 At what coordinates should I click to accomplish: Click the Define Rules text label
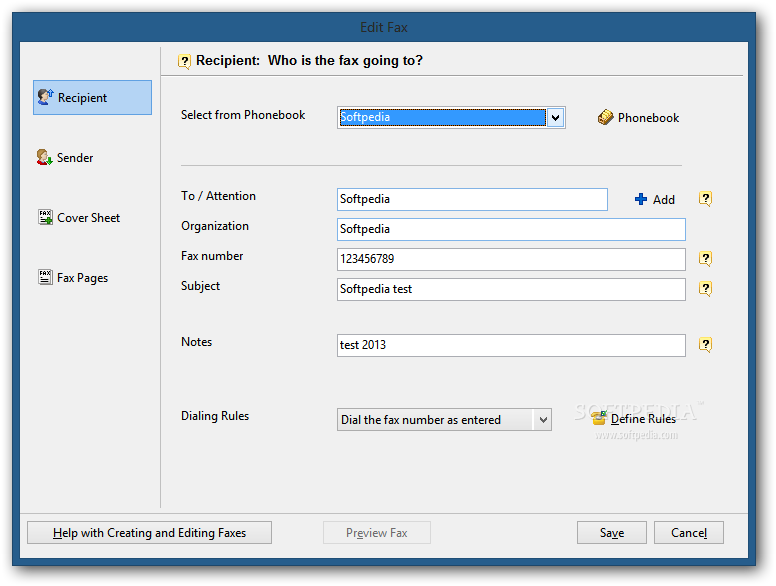point(643,419)
